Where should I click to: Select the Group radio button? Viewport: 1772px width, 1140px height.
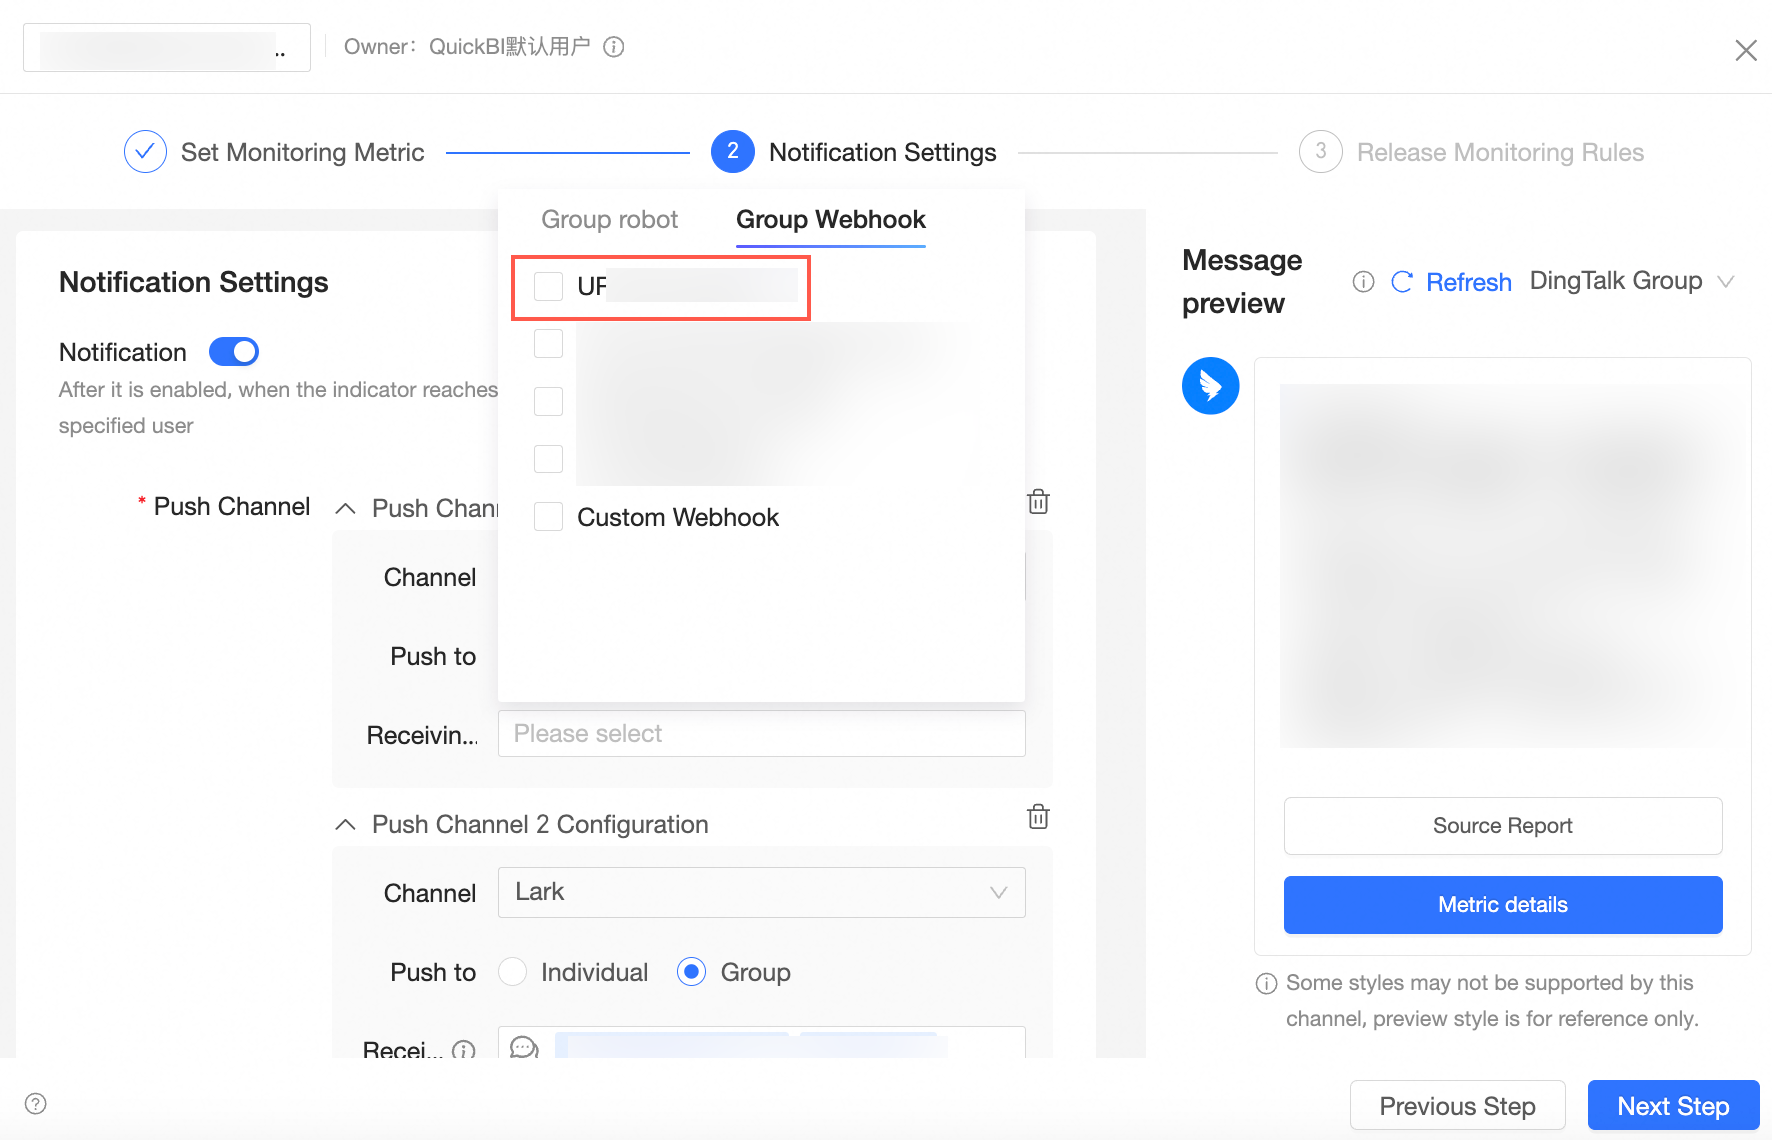(x=691, y=972)
